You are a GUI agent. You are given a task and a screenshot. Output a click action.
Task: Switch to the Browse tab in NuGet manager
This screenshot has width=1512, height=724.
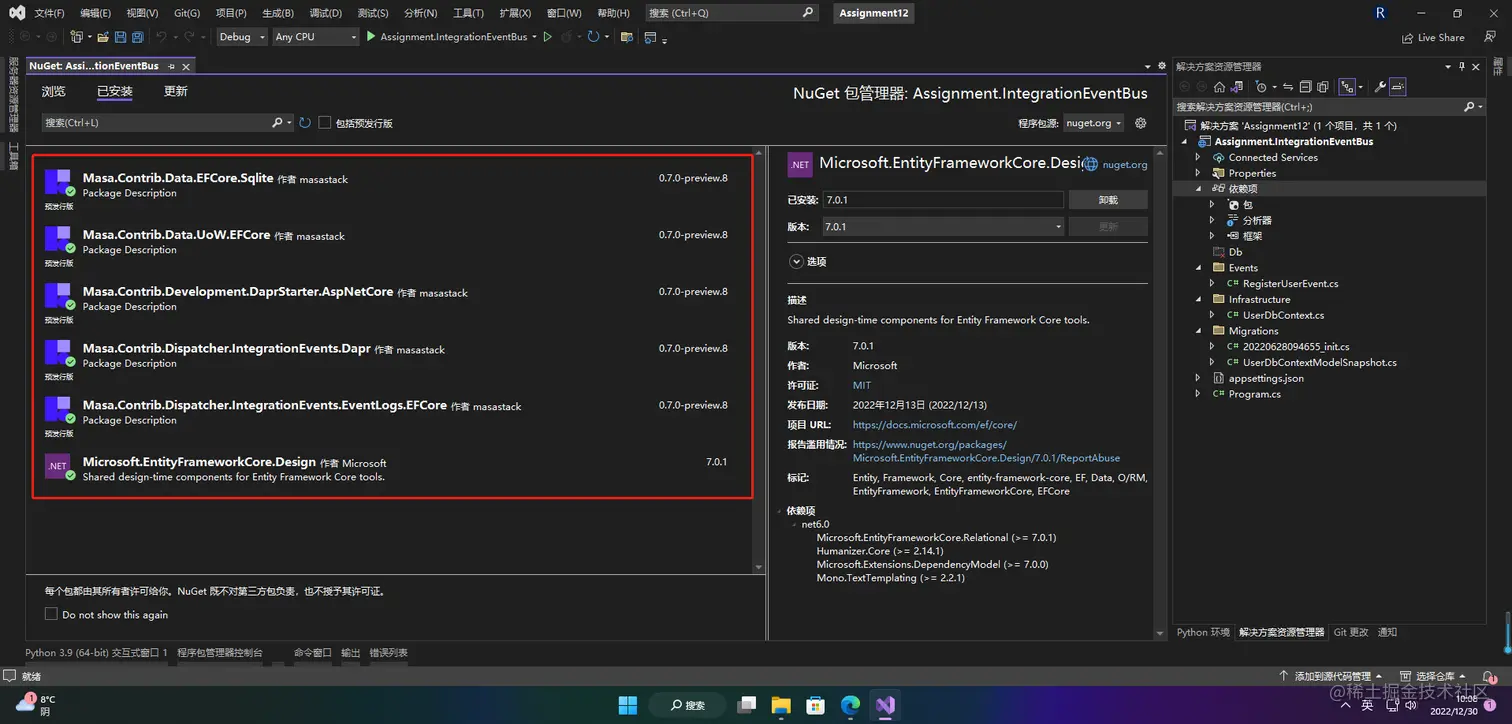[x=53, y=91]
